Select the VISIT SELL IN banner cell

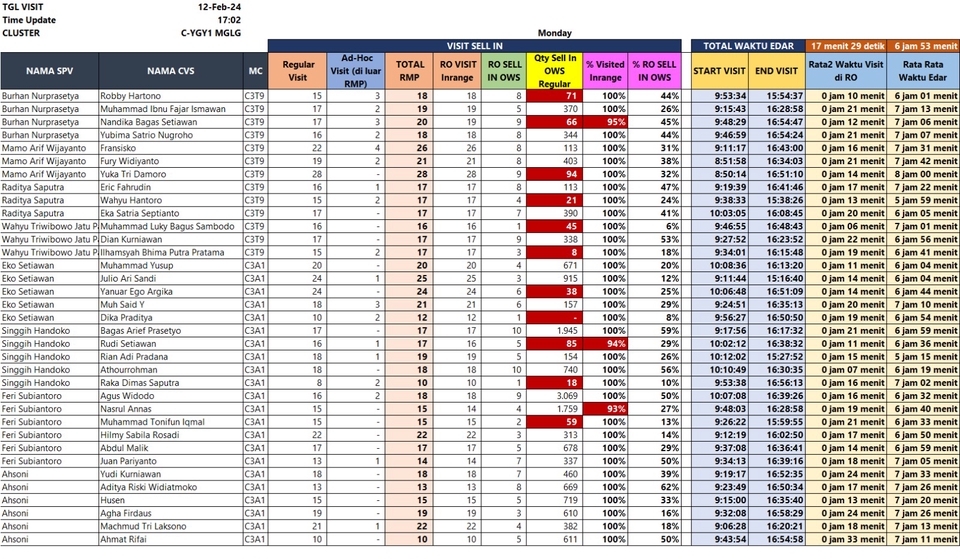(x=474, y=46)
